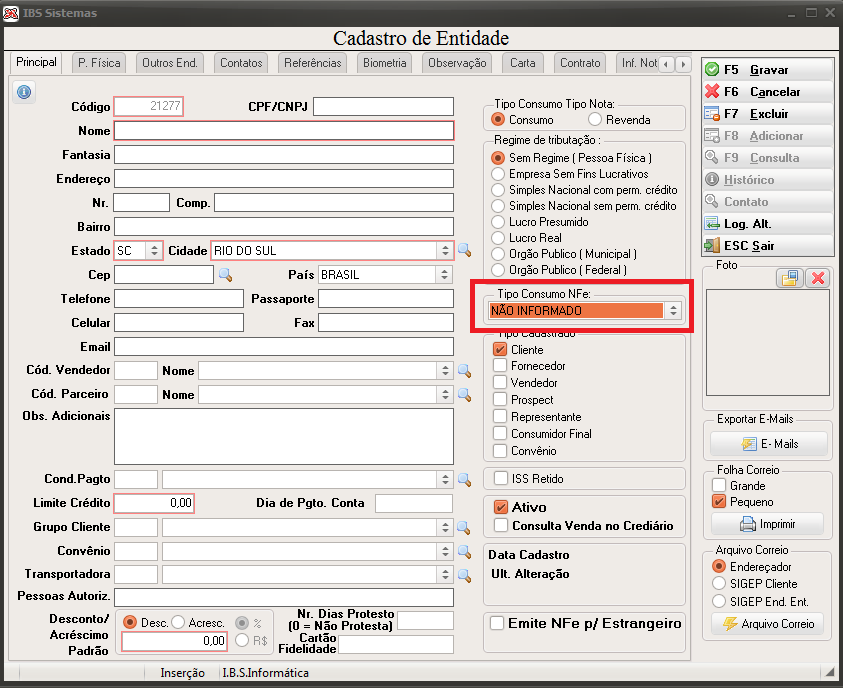Viewport: 843px width, 688px height.
Task: Toggle the Ativo checkbox
Action: 501,507
